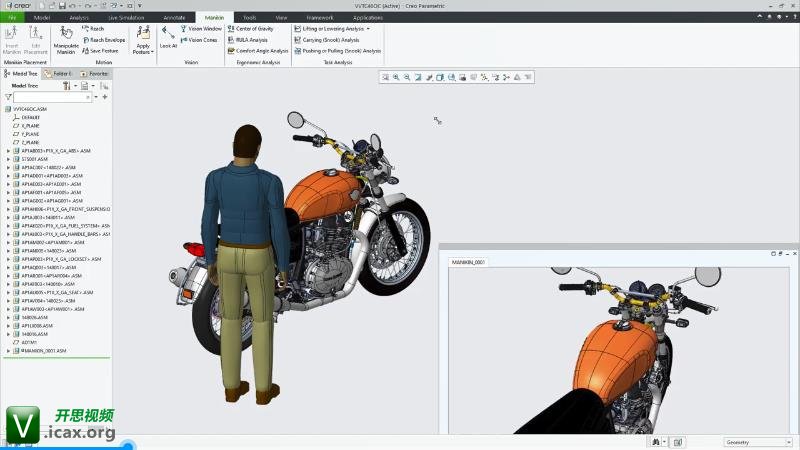Screen dimensions: 800x450
Task: Click RULA Analysis button
Action: tap(250, 40)
